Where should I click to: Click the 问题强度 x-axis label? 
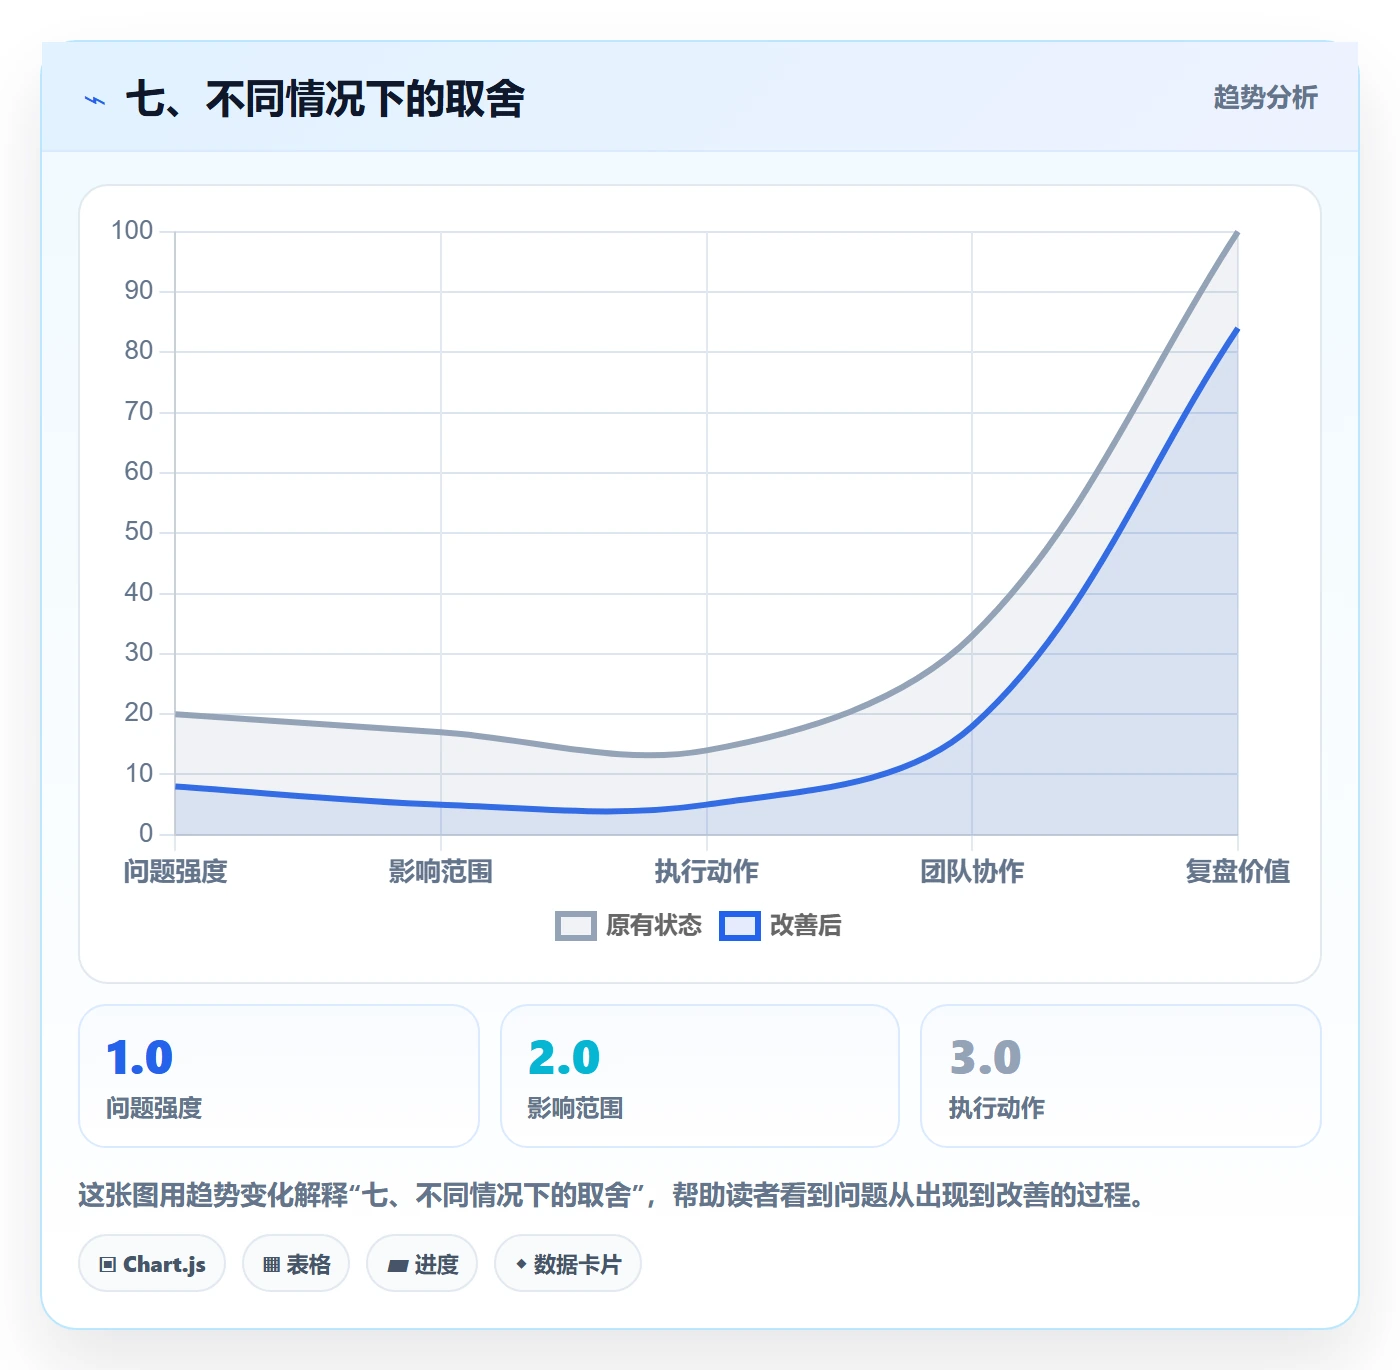click(175, 871)
